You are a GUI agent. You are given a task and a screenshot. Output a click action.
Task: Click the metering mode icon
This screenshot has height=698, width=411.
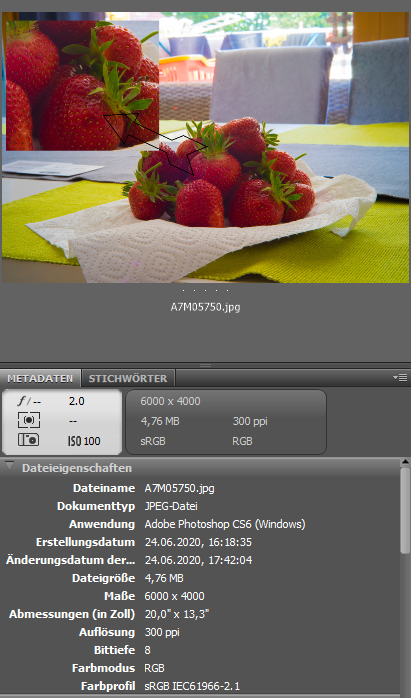point(29,420)
